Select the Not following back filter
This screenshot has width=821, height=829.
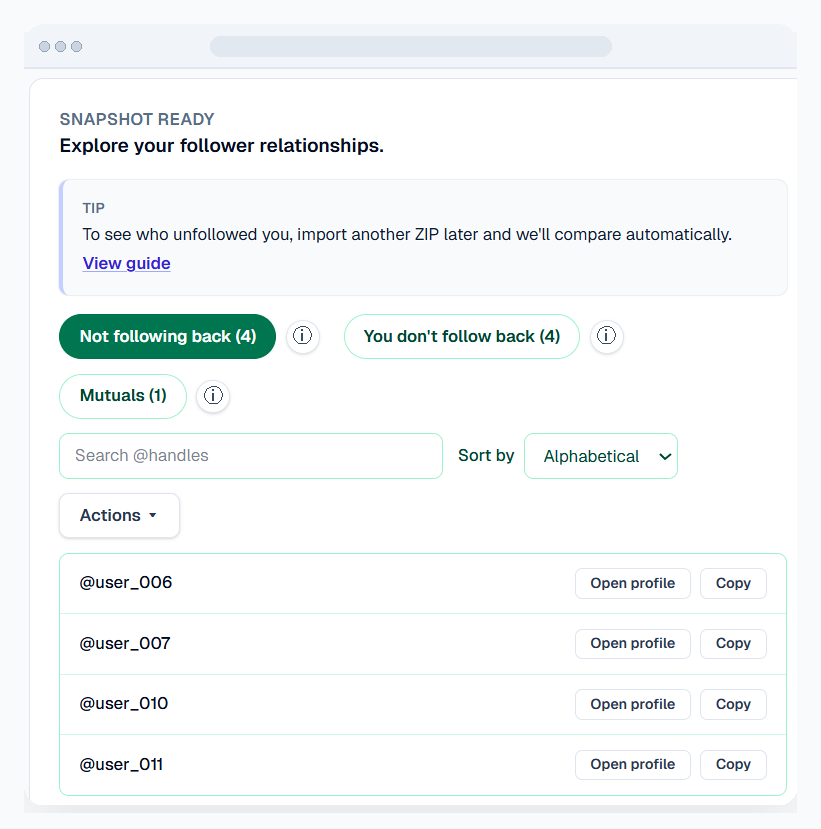[x=167, y=336]
